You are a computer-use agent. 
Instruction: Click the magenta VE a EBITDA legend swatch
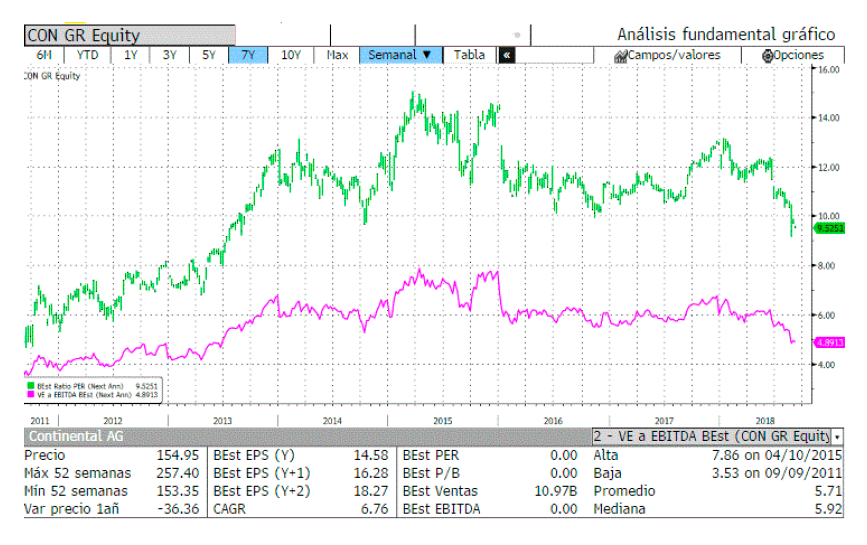click(x=30, y=395)
